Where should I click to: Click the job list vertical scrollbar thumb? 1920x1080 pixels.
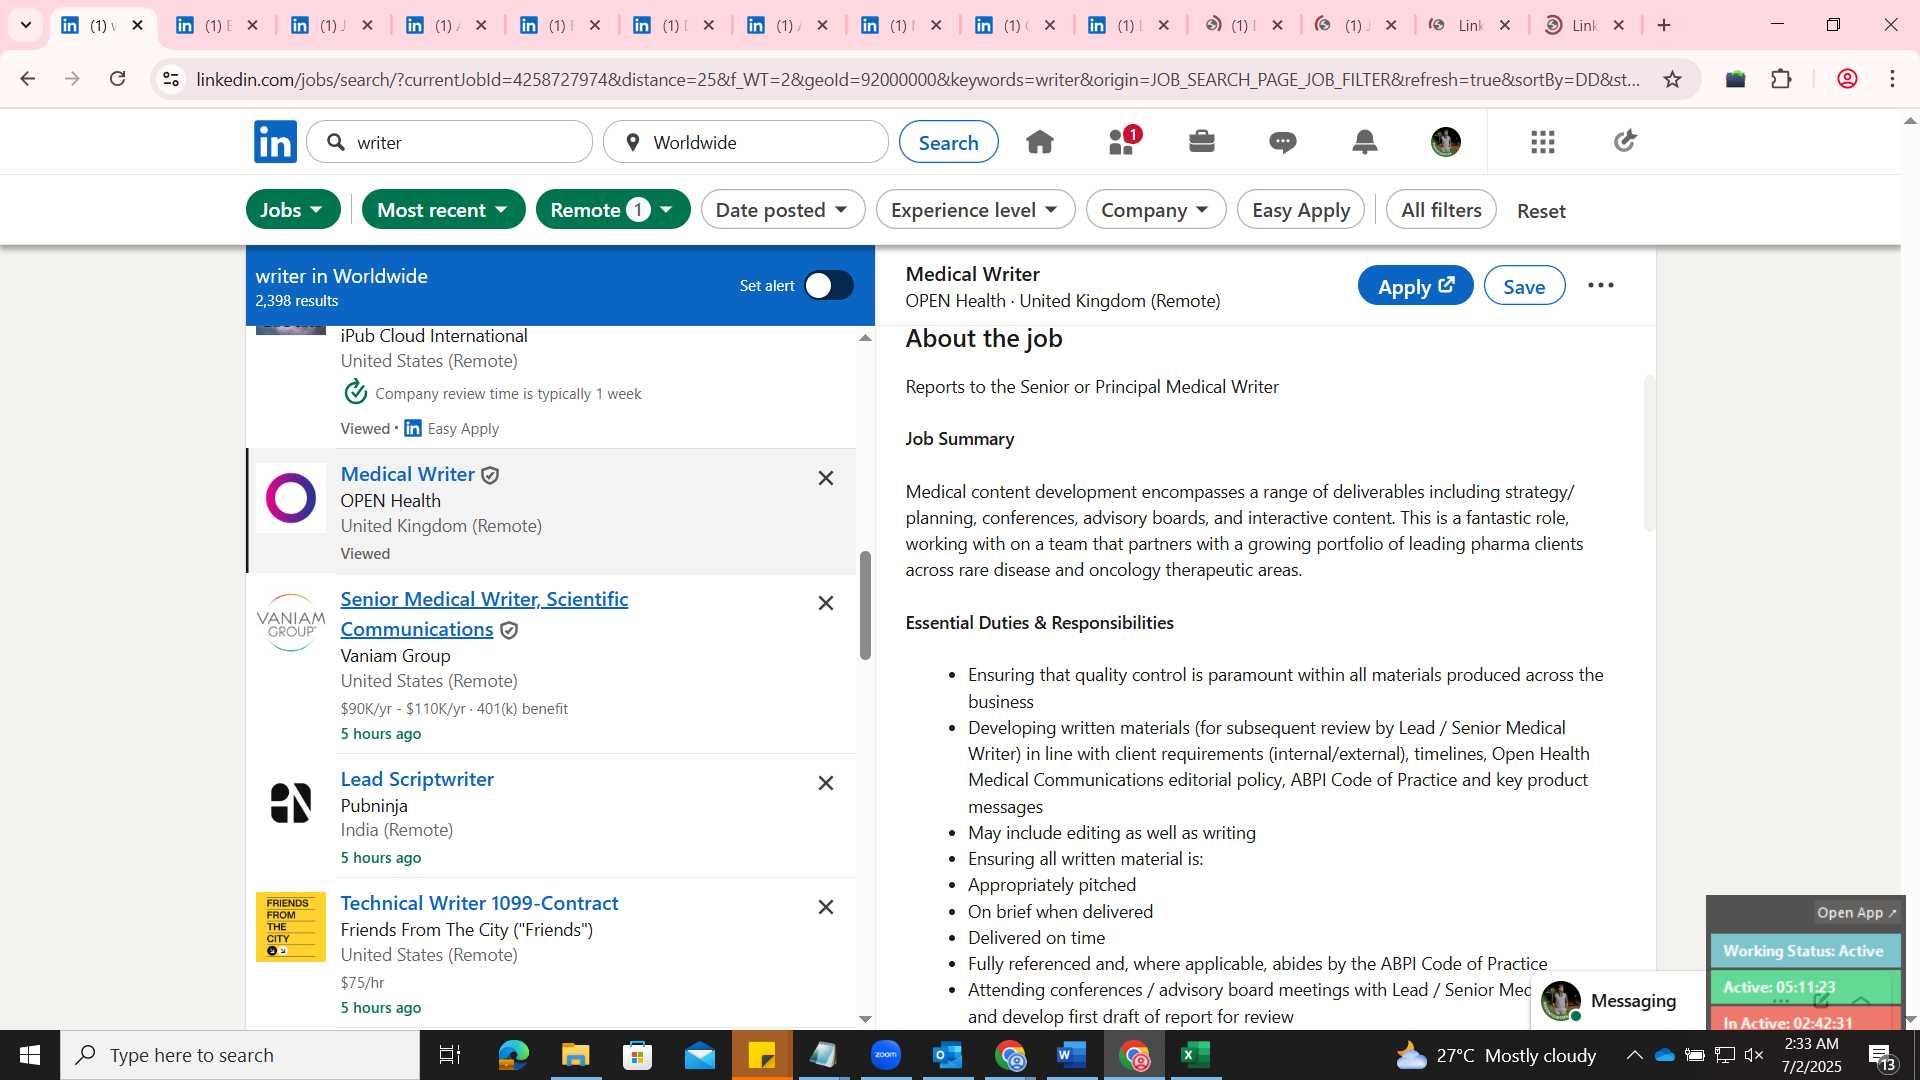(x=865, y=605)
